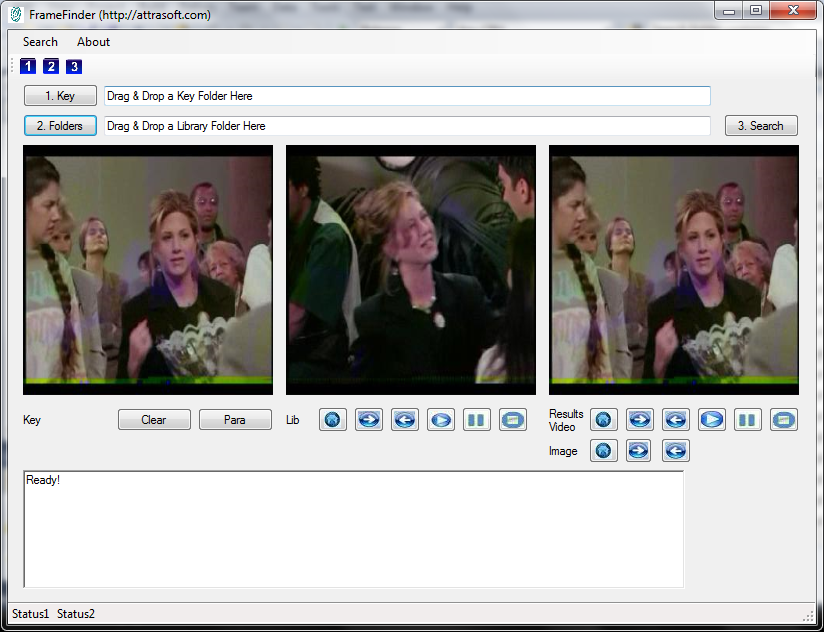Click the Clear button

pos(154,420)
